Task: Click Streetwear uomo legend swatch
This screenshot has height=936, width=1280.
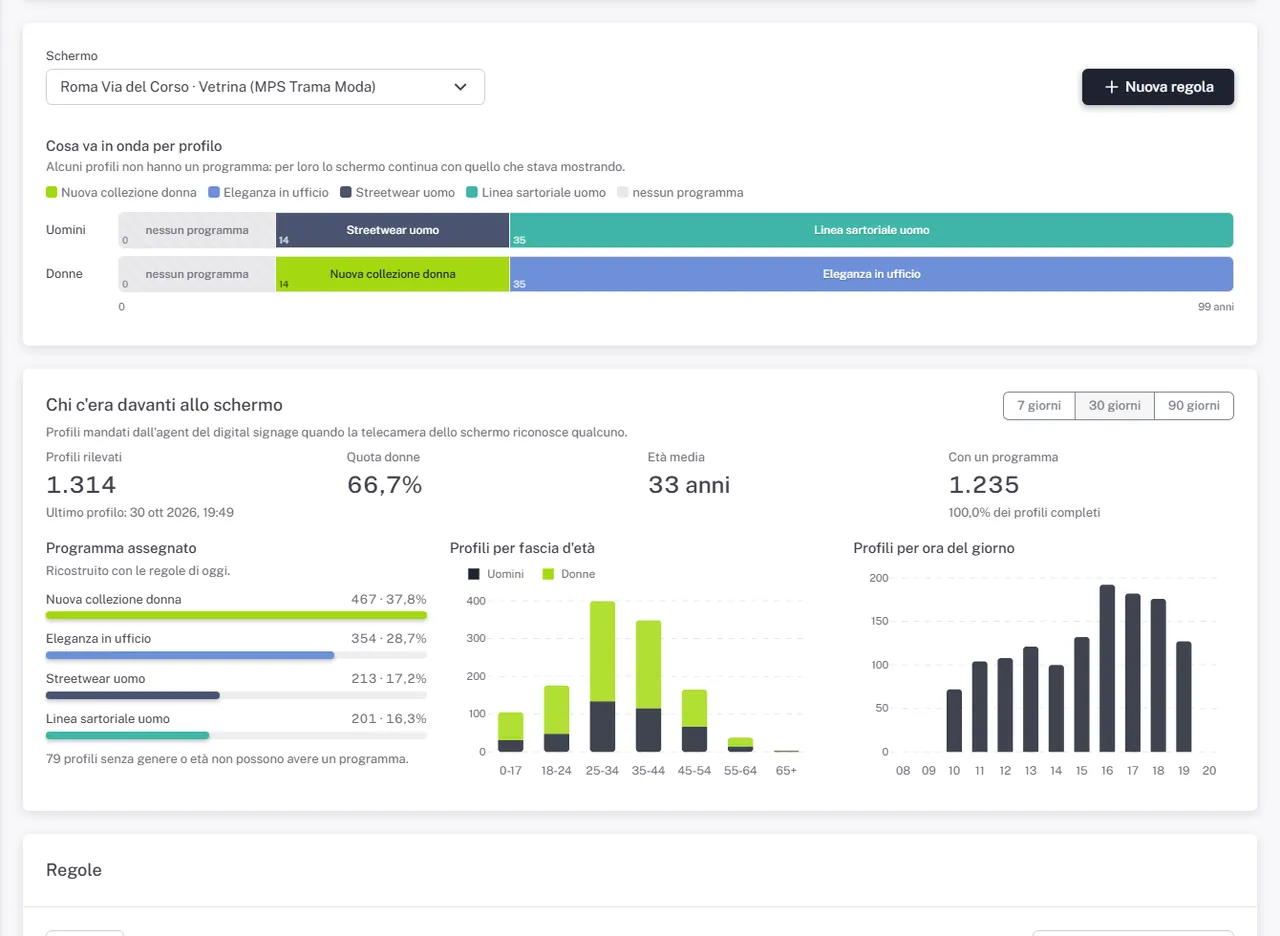Action: 346,192
